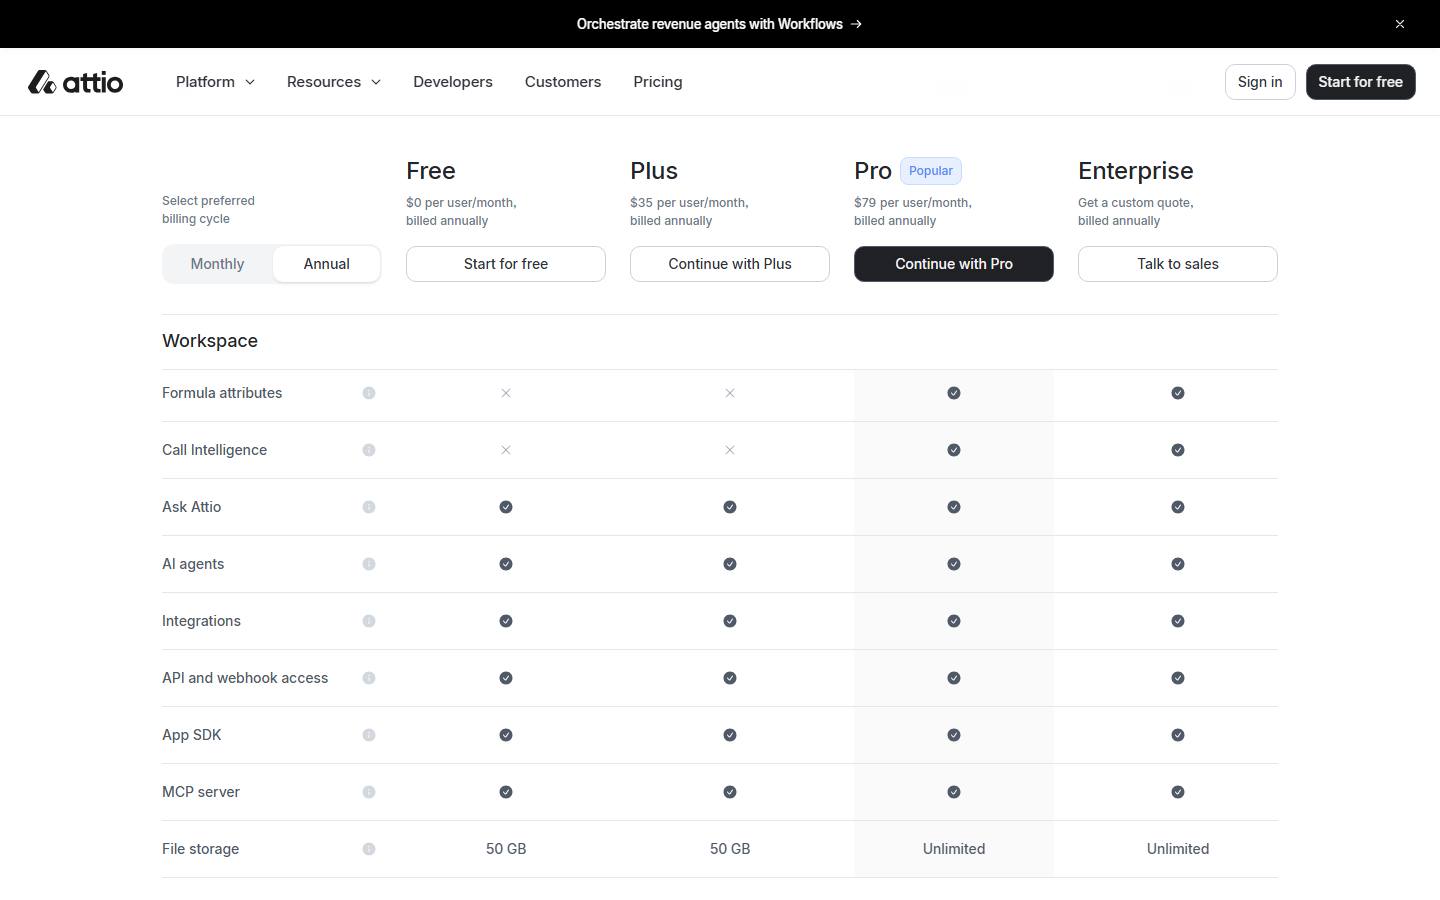Click Talk to sales button

[1178, 264]
